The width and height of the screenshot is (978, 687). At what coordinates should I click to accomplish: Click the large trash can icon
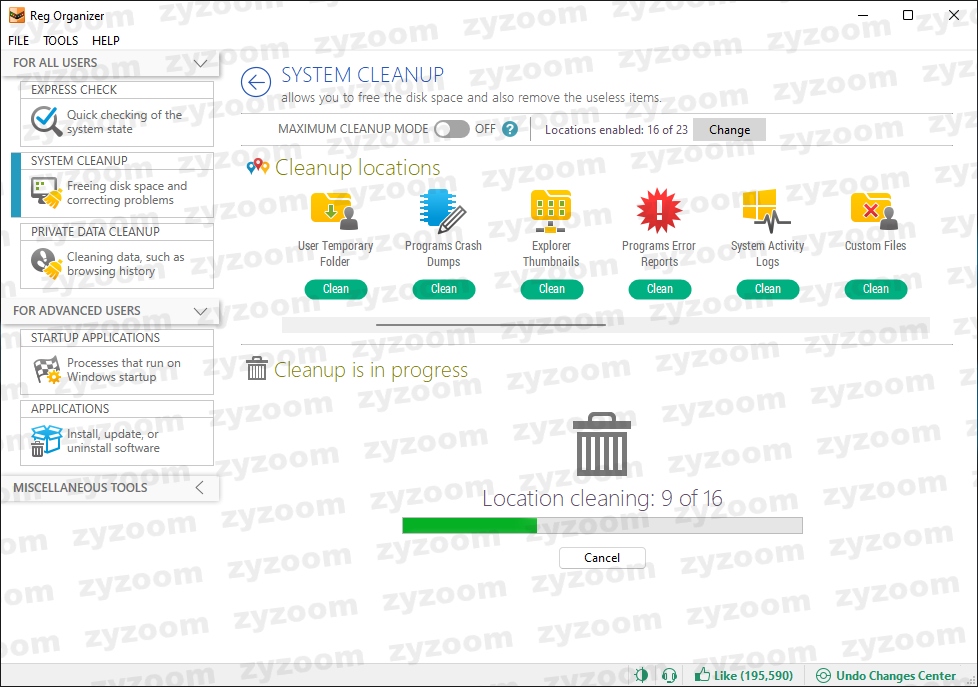pyautogui.click(x=602, y=444)
